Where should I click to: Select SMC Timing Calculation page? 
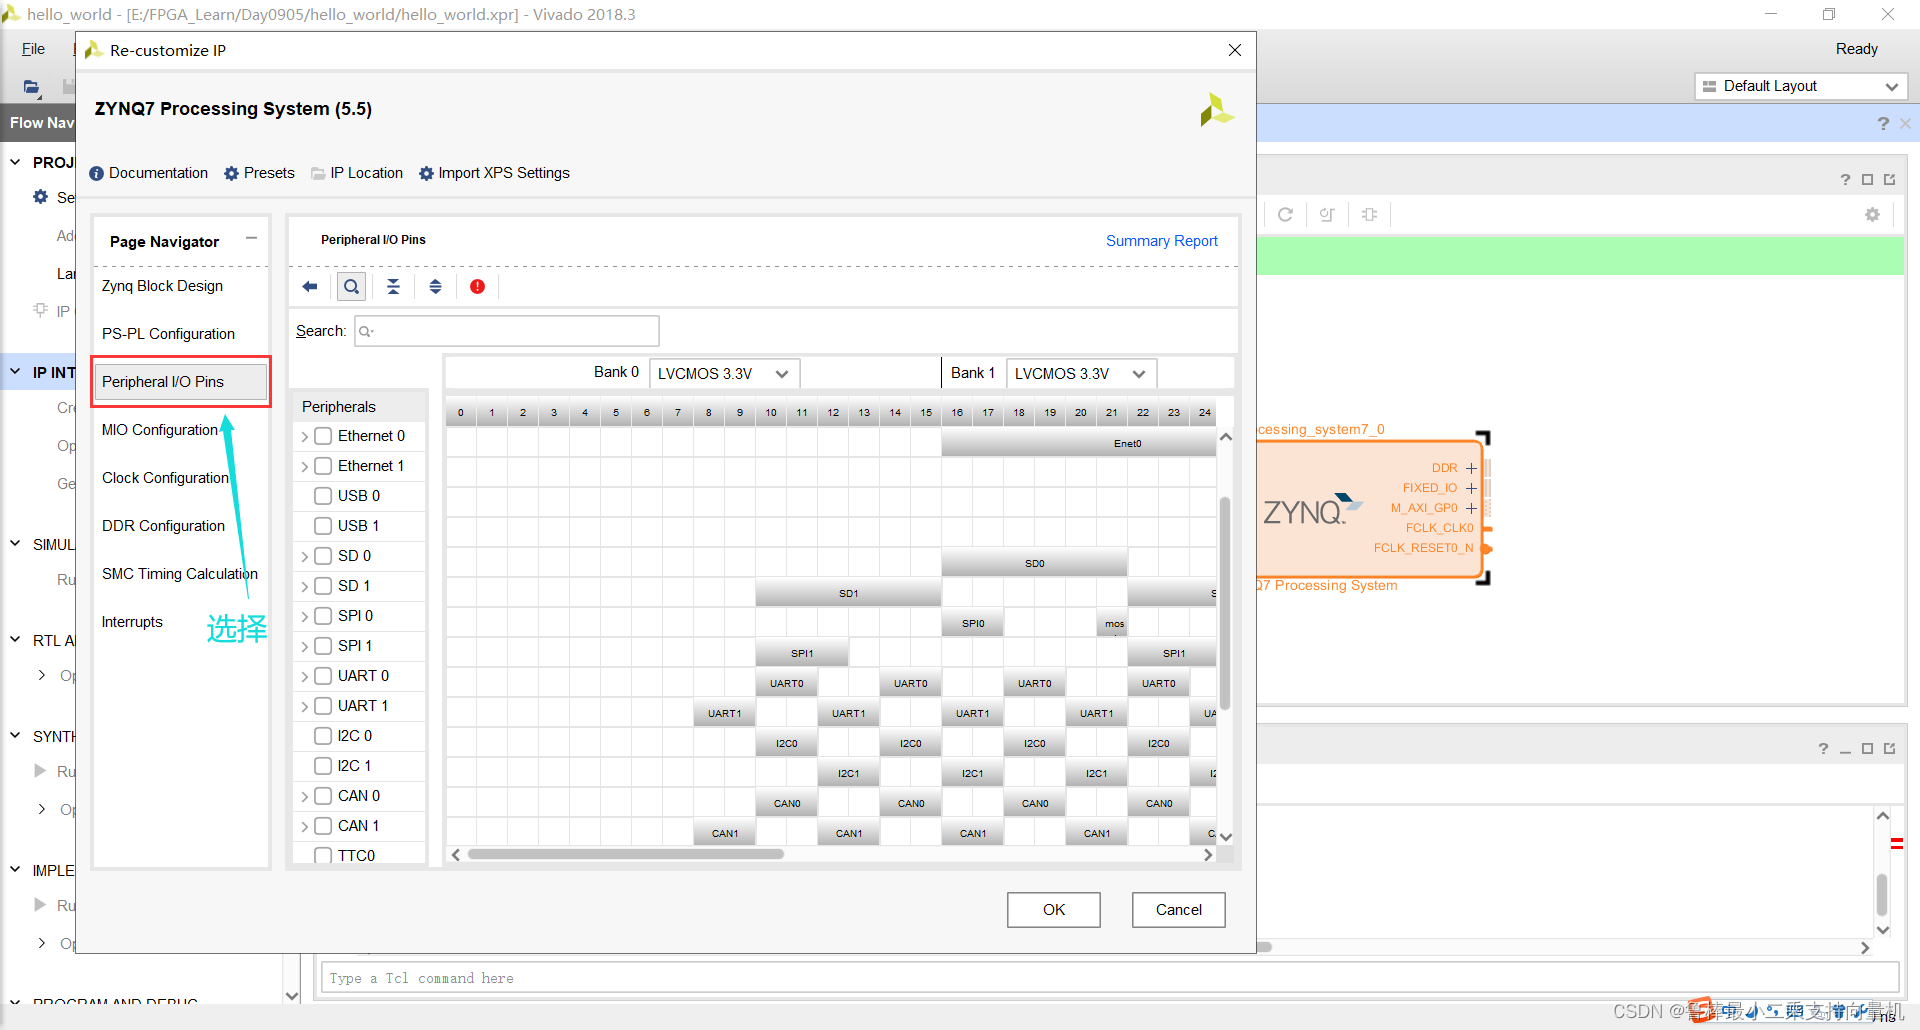click(180, 574)
